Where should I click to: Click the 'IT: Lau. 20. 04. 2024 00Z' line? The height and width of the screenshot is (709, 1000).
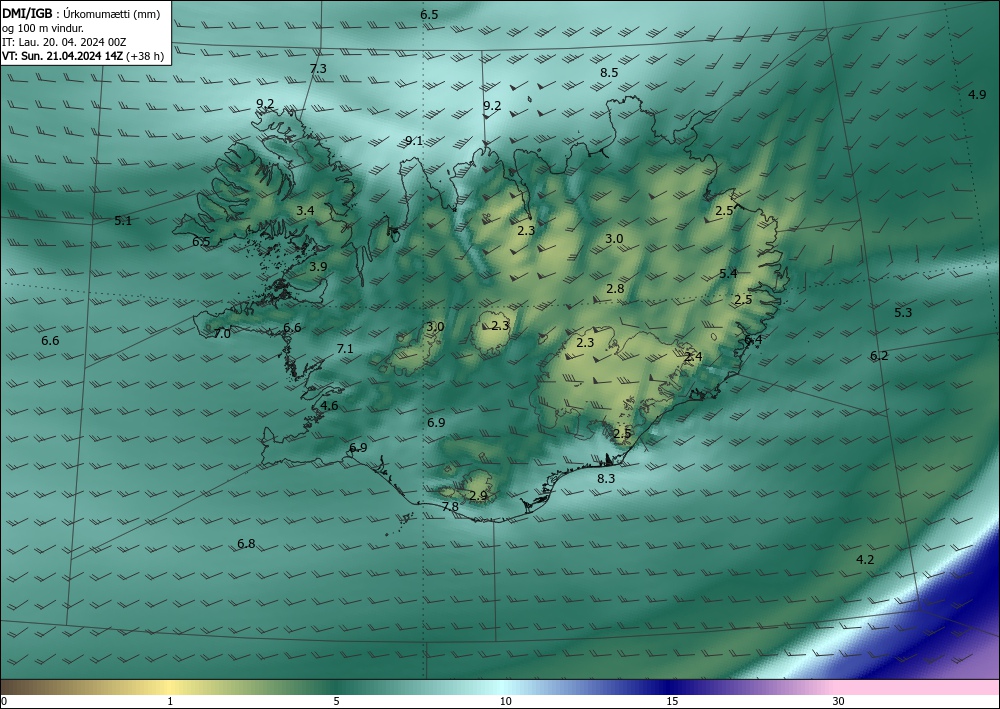[64, 42]
